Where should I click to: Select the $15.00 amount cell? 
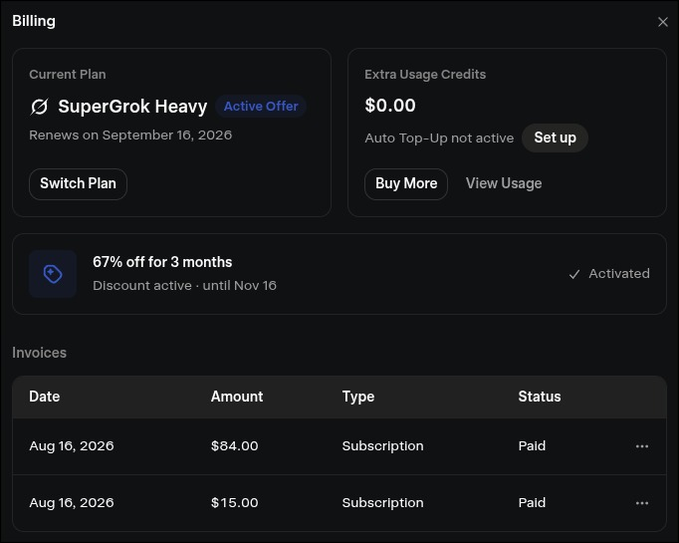point(234,503)
